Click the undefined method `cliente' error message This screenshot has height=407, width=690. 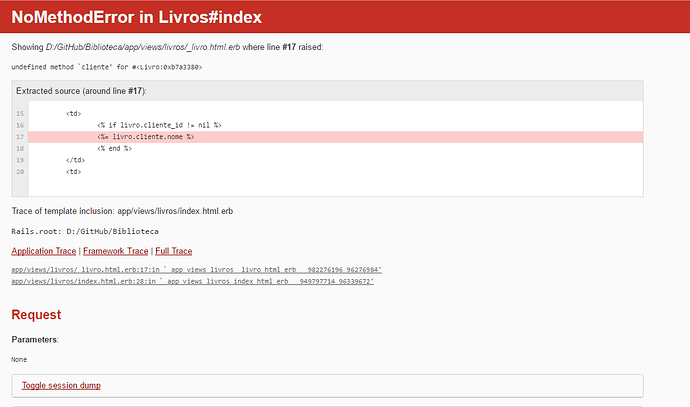coord(106,67)
